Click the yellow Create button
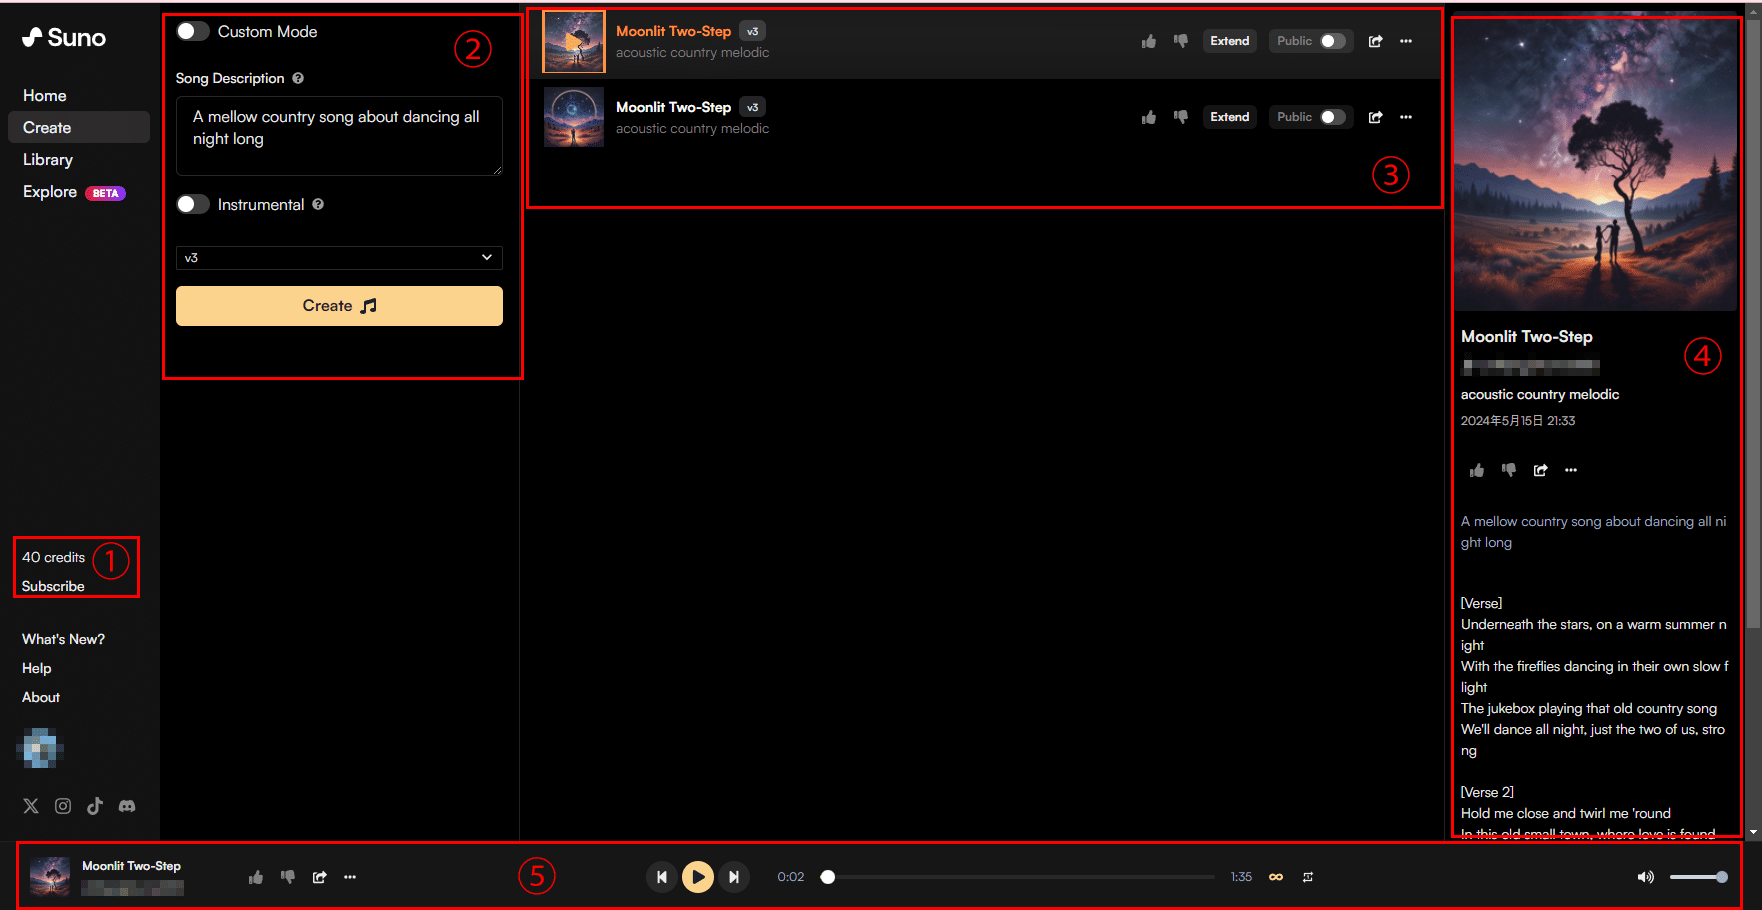 pos(339,306)
